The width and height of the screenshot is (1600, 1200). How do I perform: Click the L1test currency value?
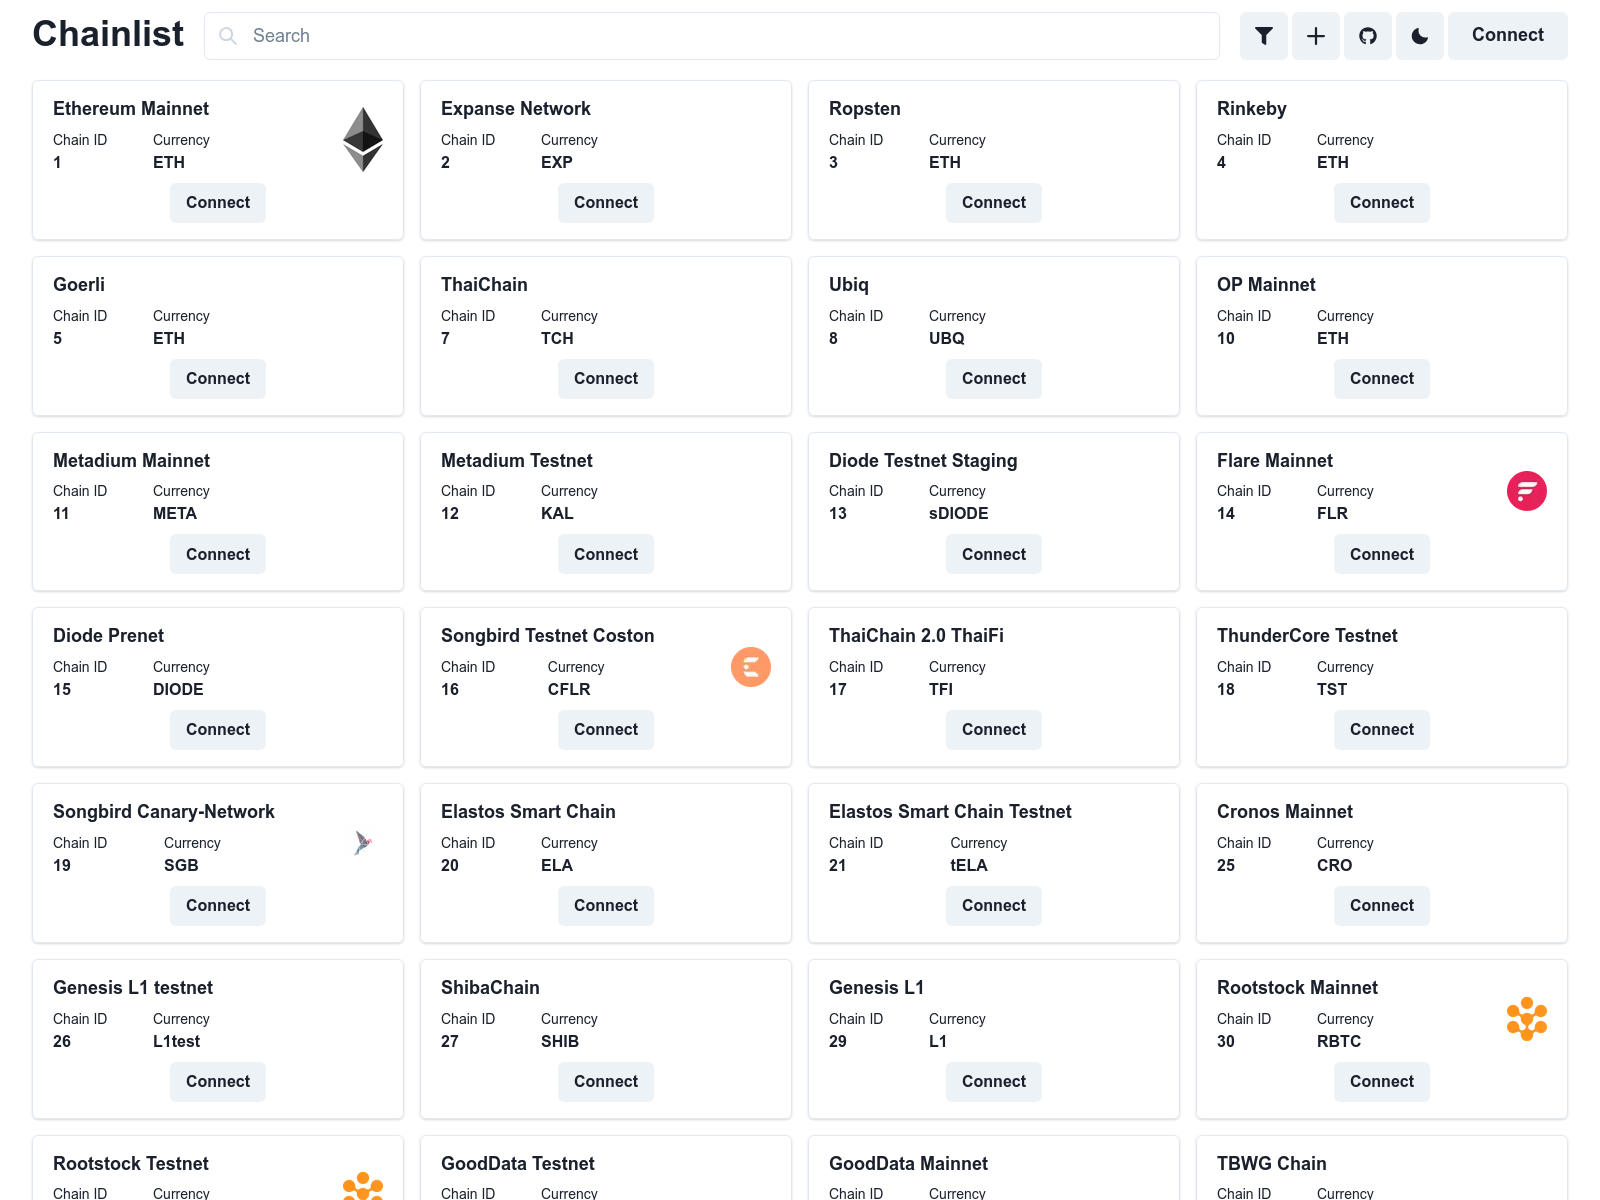coord(176,1042)
